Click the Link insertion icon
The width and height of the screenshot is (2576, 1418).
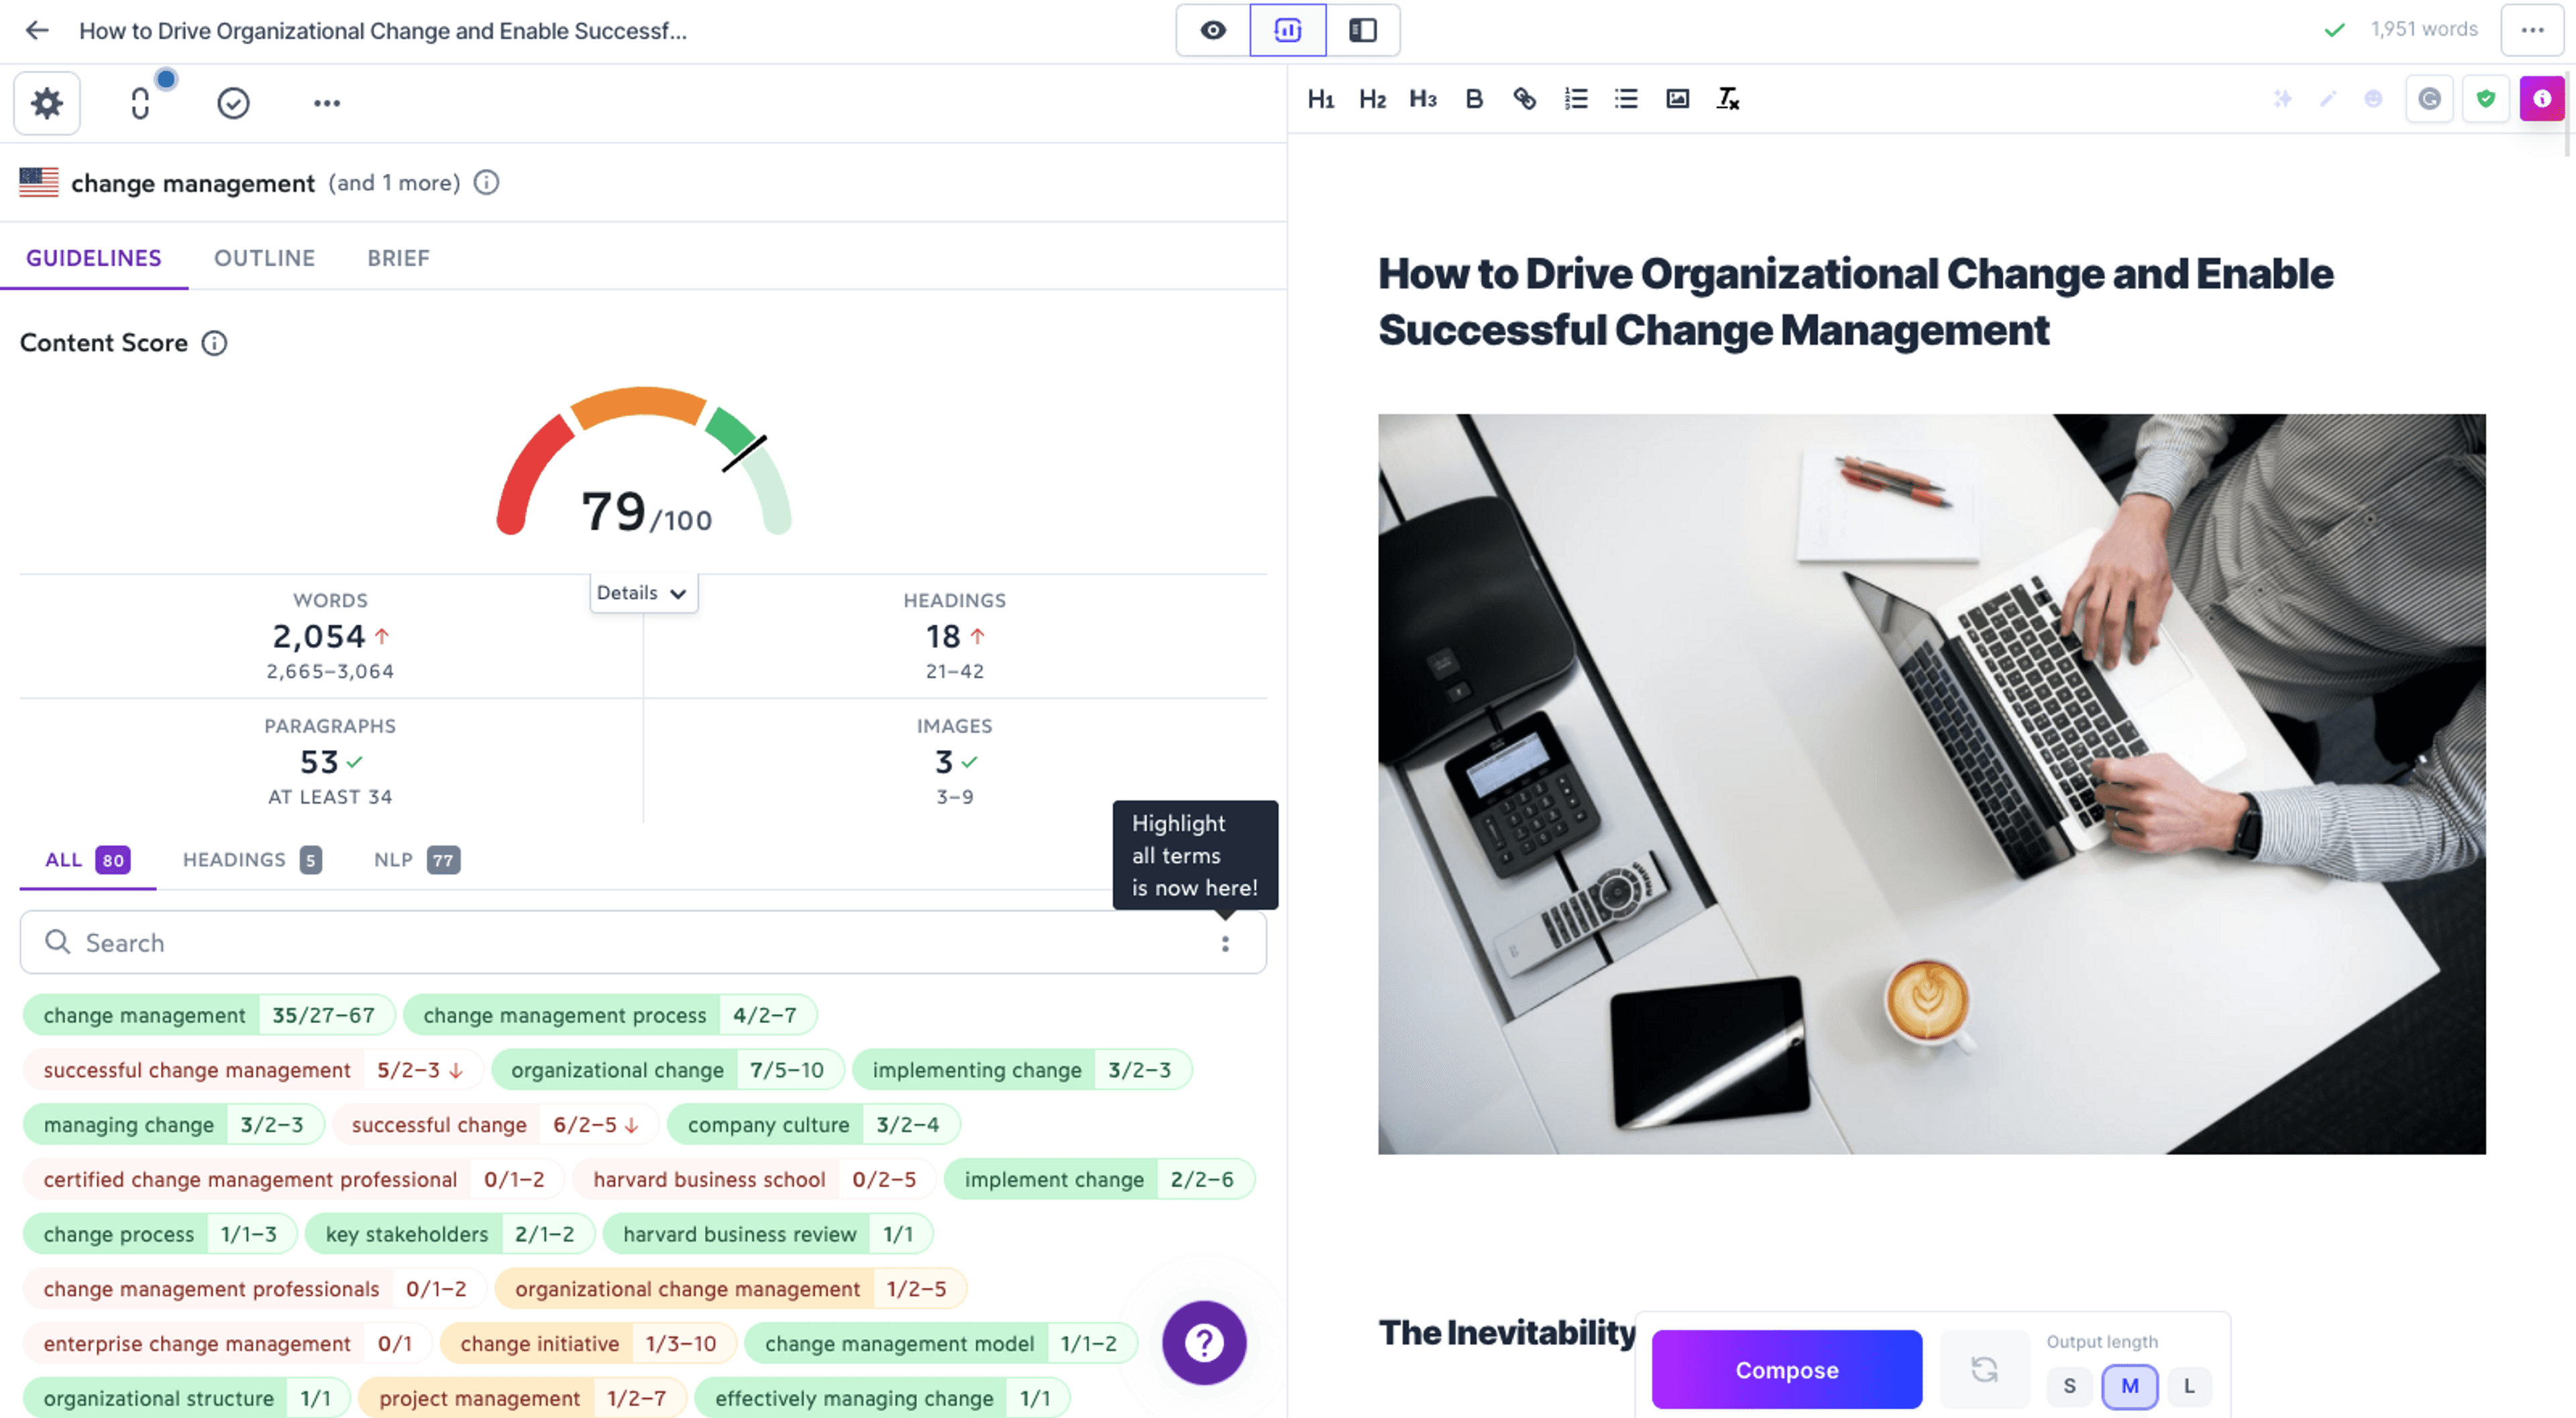[1523, 99]
